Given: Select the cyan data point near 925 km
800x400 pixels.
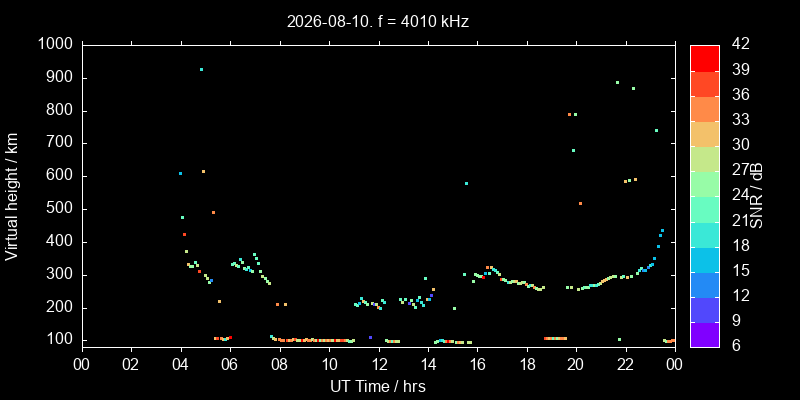Looking at the screenshot, I should pyautogui.click(x=202, y=69).
